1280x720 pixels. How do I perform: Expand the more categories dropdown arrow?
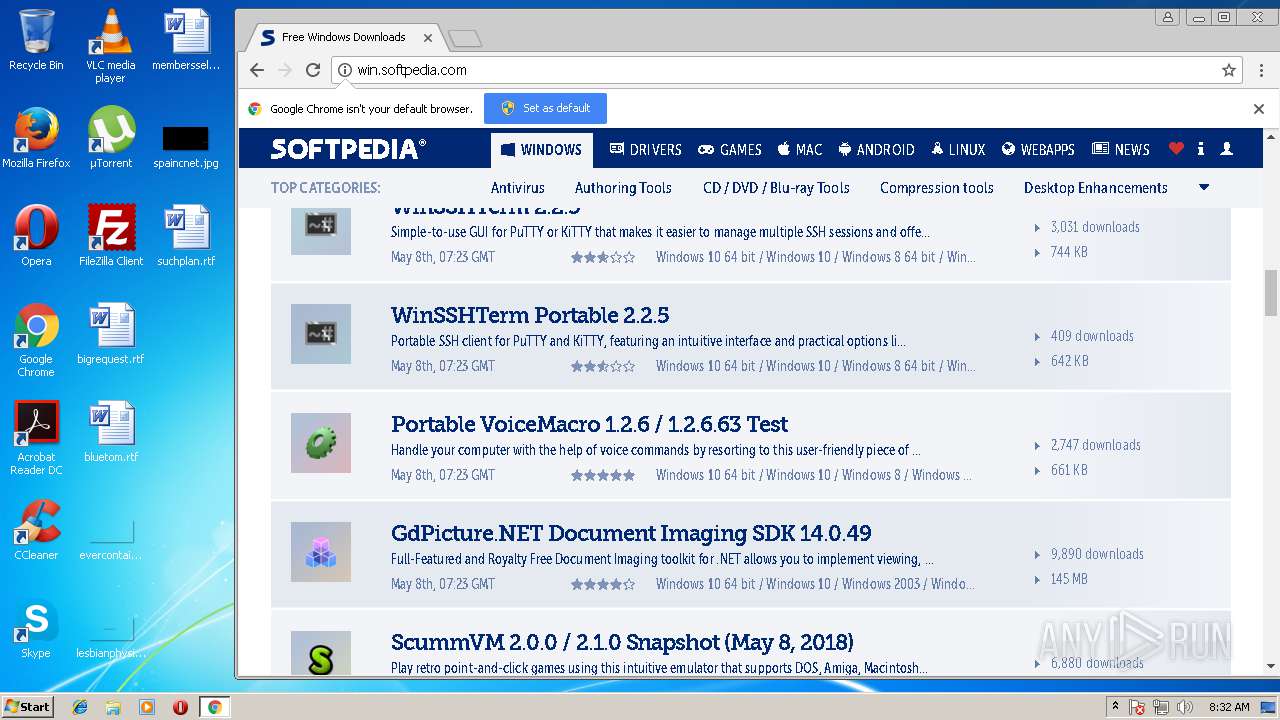(x=1204, y=187)
